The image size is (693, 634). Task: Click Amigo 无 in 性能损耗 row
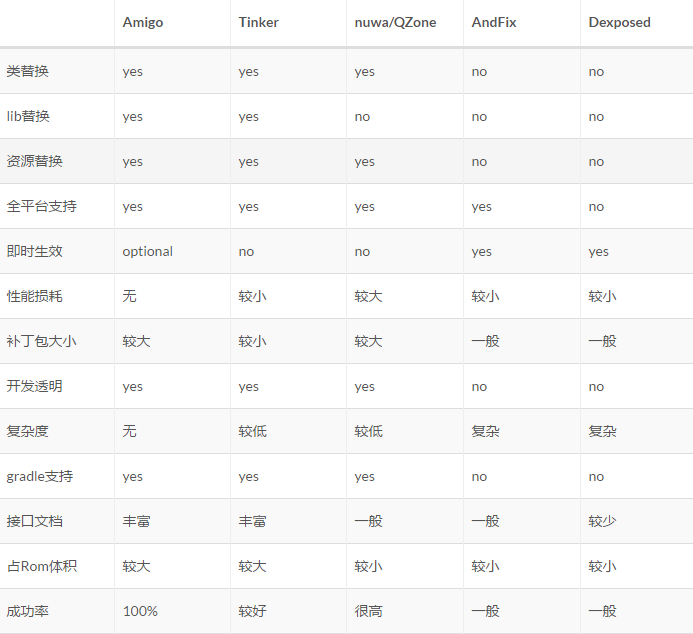tap(129, 296)
